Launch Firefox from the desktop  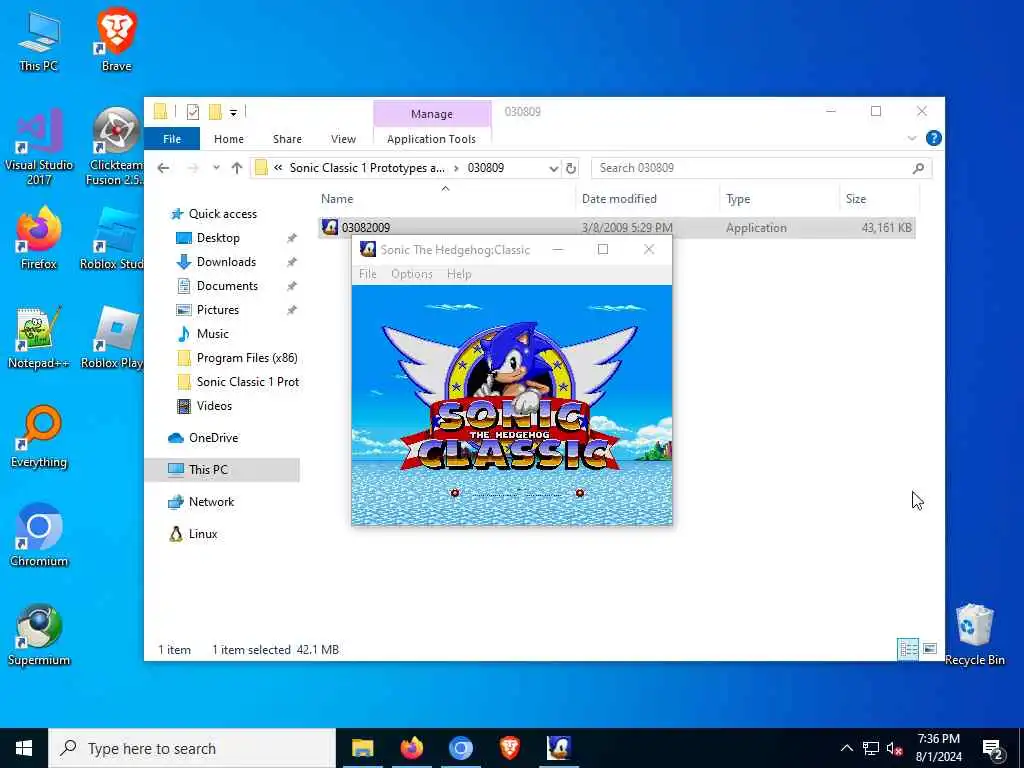pos(39,239)
